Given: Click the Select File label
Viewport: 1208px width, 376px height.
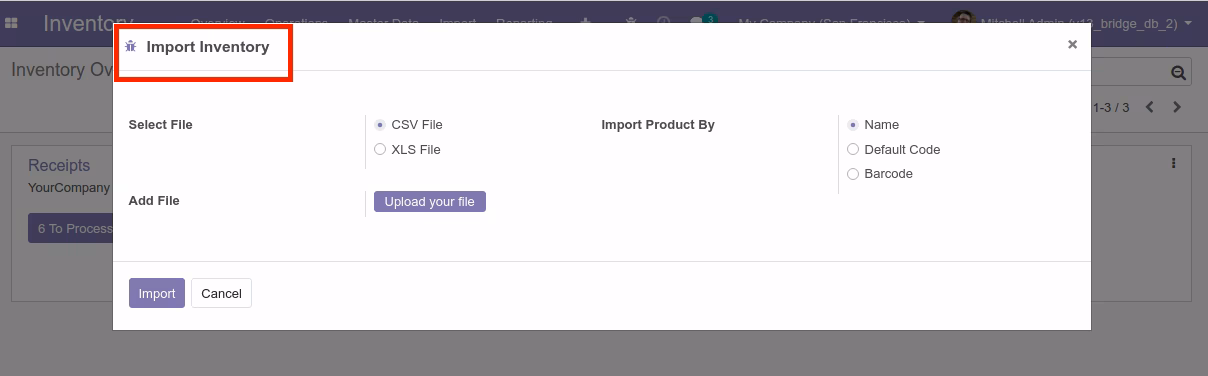Looking at the screenshot, I should pos(161,125).
